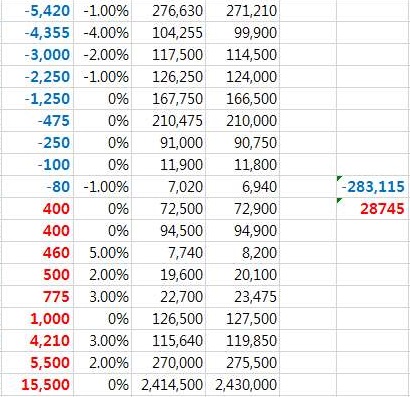Viewport: 410px width, 397px height.
Task: Select 5.00% in the 7,740 row
Action: 102,253
